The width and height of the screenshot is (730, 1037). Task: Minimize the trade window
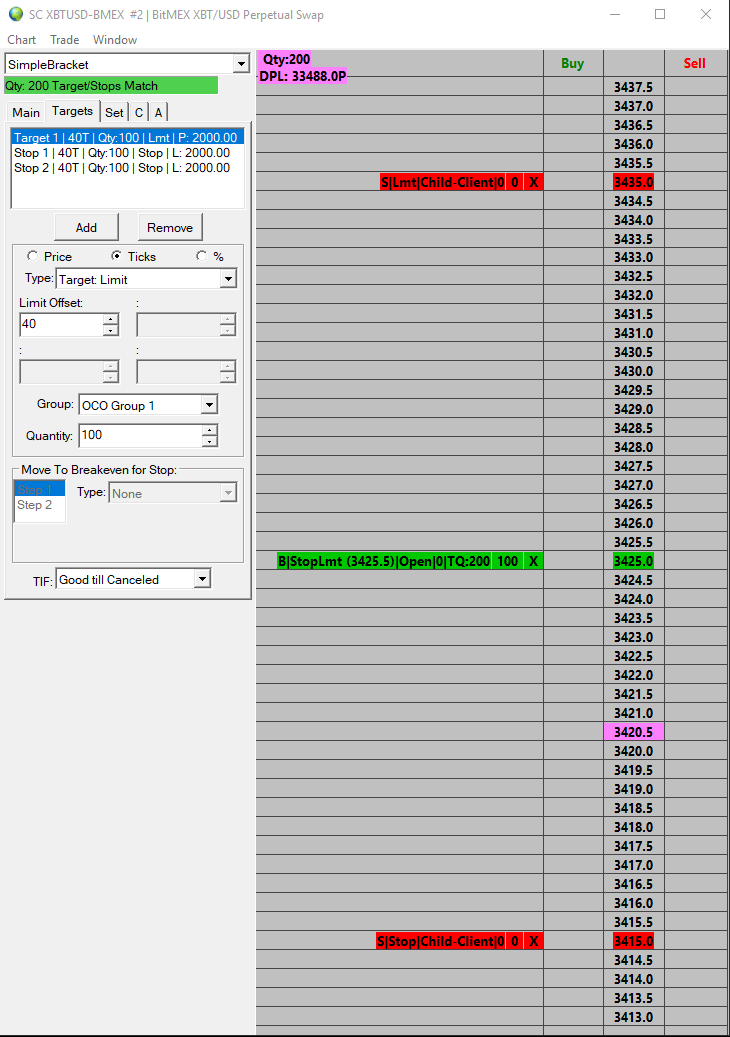(615, 14)
